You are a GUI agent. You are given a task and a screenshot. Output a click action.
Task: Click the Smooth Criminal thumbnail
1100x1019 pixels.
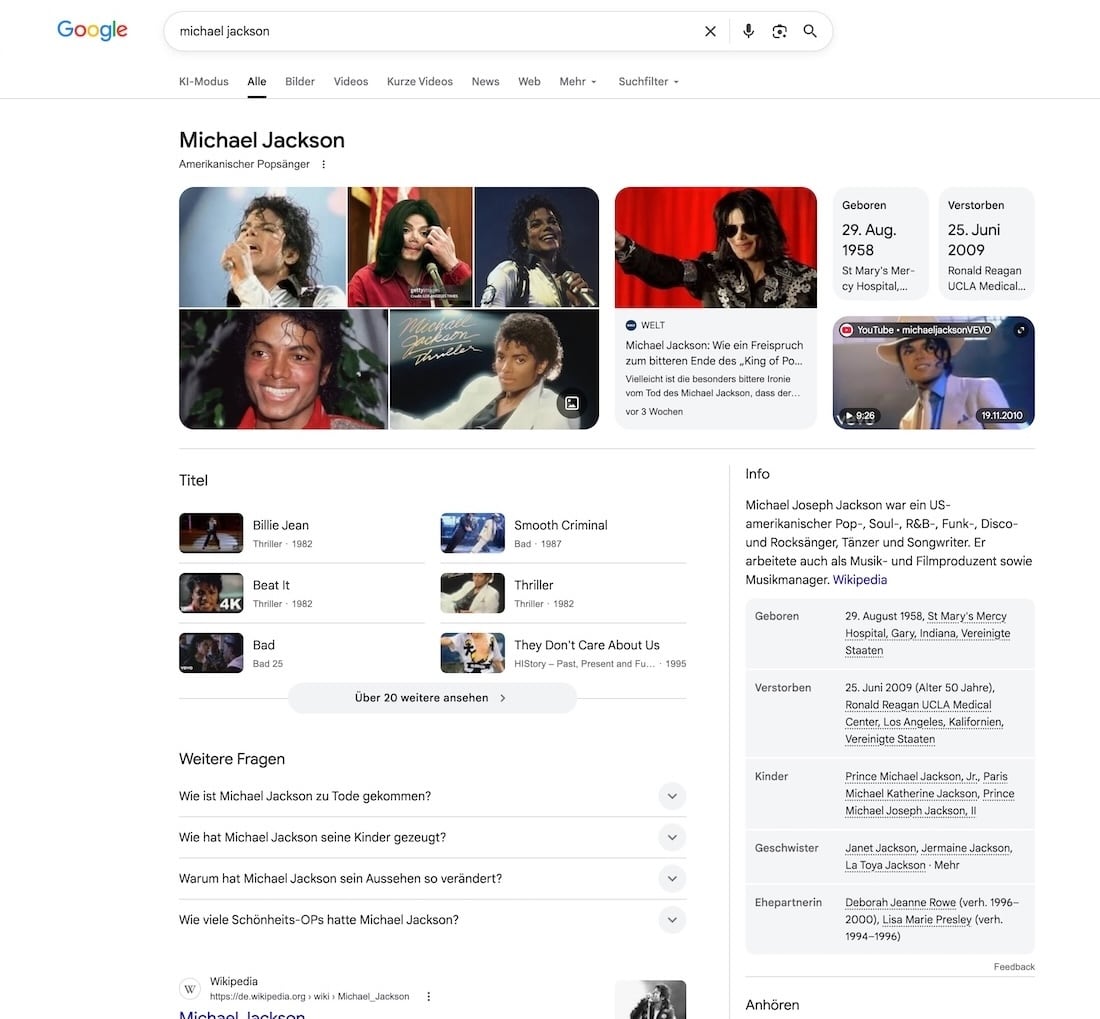(472, 533)
